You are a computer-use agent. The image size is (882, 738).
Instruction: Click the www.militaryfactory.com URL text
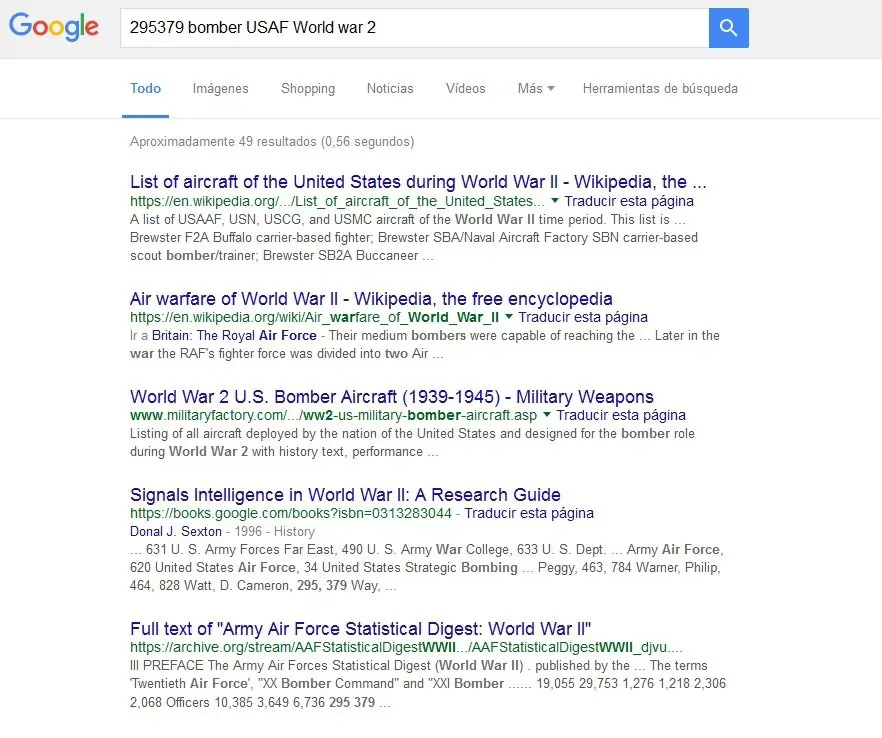pos(334,415)
